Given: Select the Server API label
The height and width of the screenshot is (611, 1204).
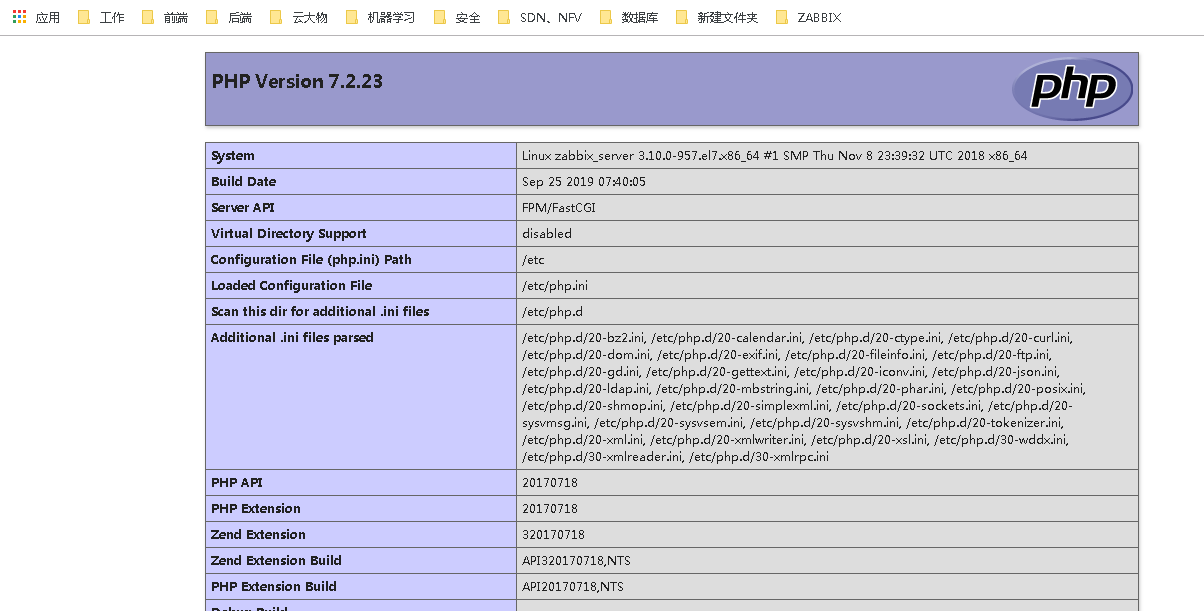Looking at the screenshot, I should (x=242, y=208).
